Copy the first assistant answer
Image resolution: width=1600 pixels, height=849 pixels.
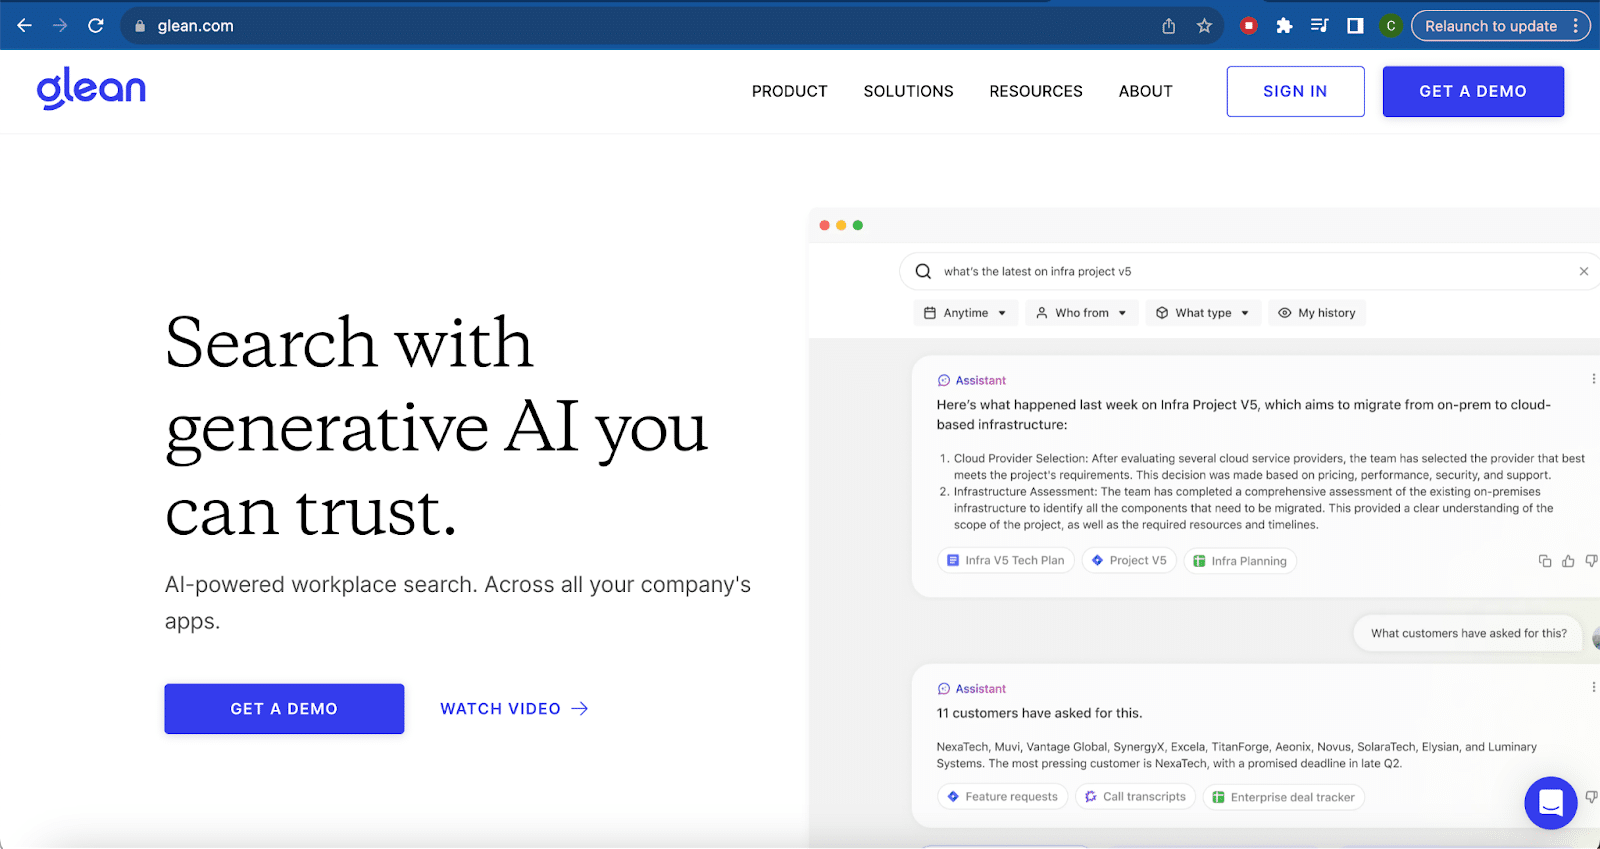click(1545, 561)
